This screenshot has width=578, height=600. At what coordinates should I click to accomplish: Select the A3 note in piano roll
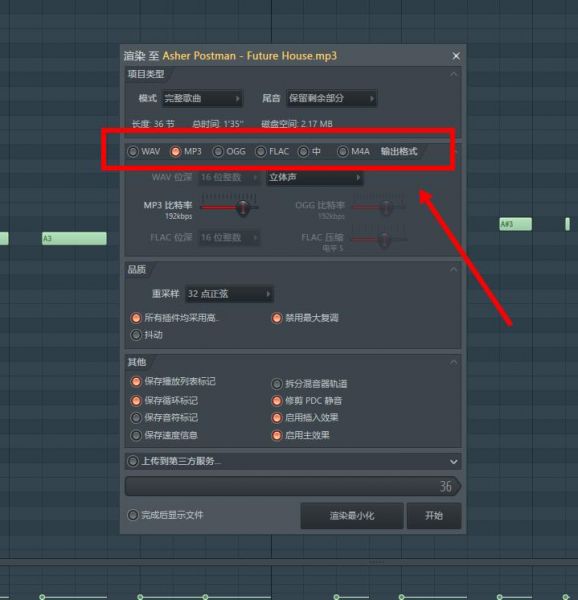[x=74, y=238]
